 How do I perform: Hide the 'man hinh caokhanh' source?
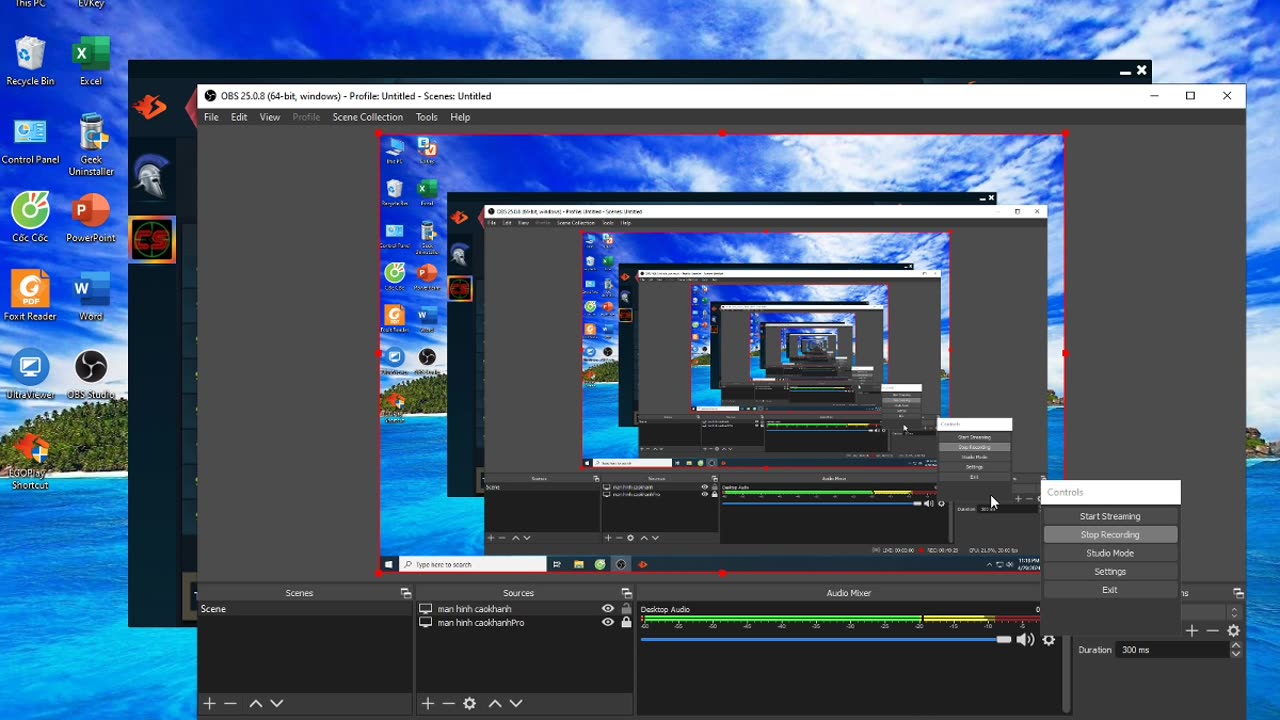[x=607, y=609]
